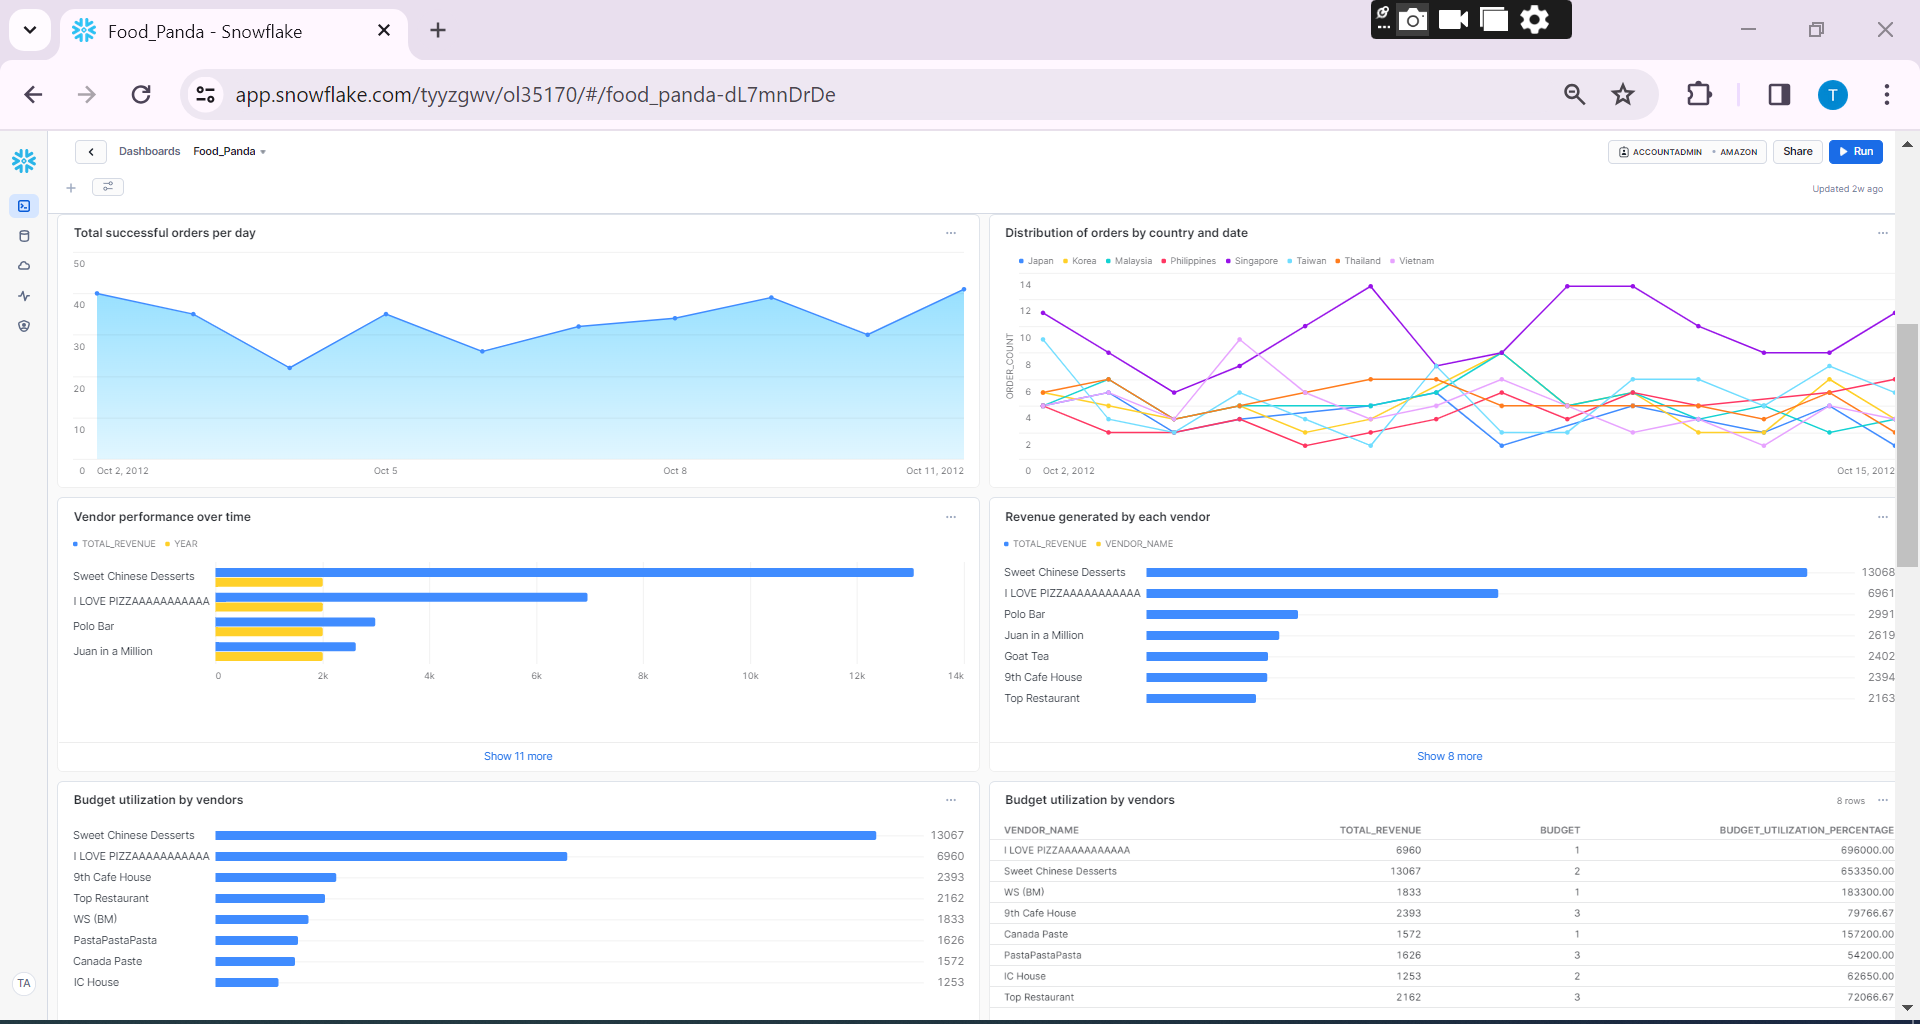
Task: Focus the address bar URL
Action: pos(535,95)
